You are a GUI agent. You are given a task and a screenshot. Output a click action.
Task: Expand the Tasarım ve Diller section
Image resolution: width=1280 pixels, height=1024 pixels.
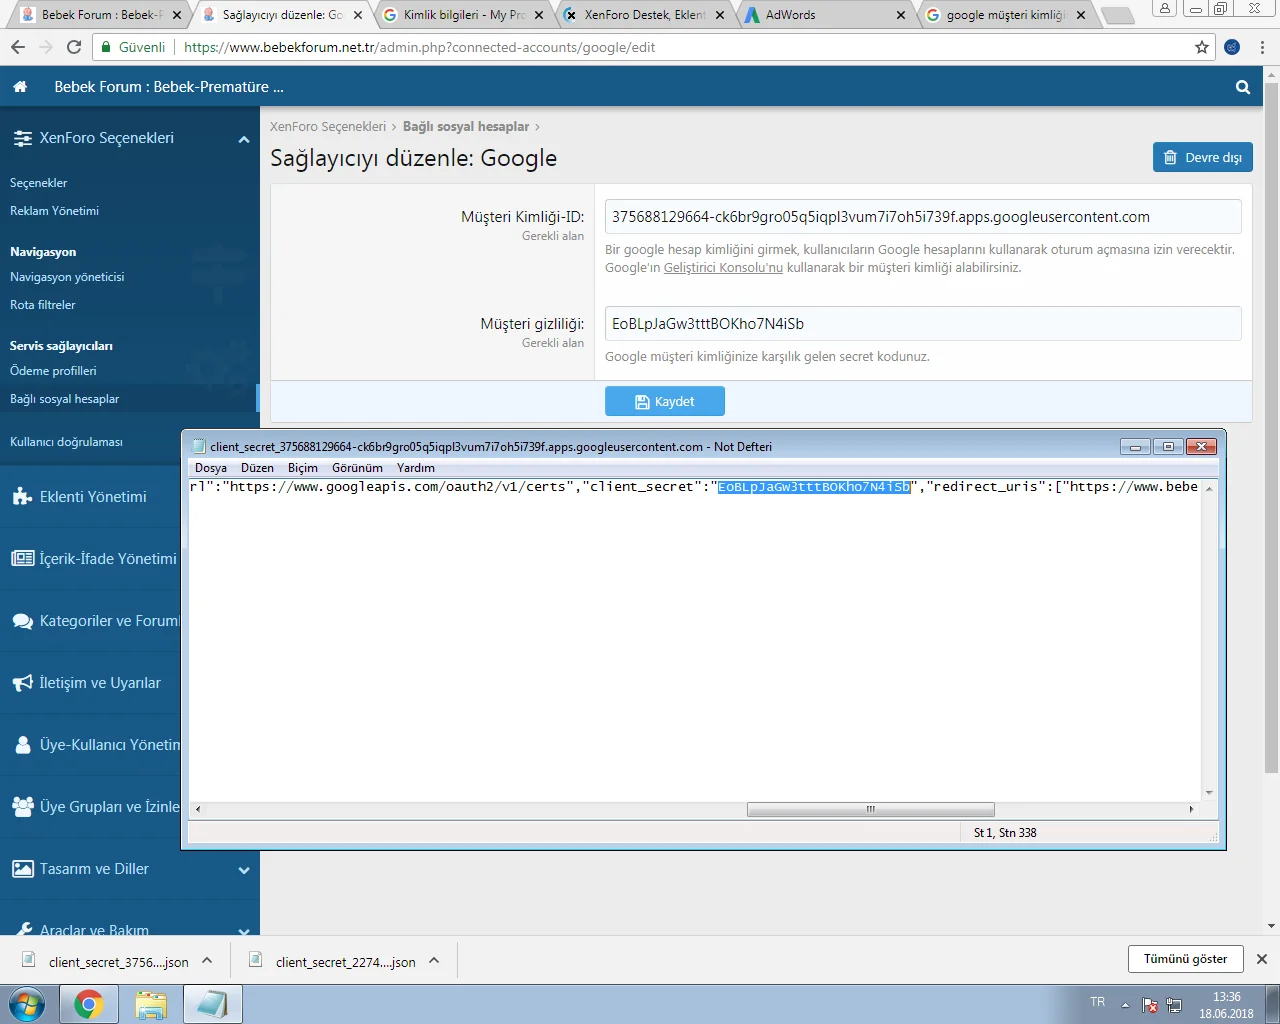coord(243,870)
